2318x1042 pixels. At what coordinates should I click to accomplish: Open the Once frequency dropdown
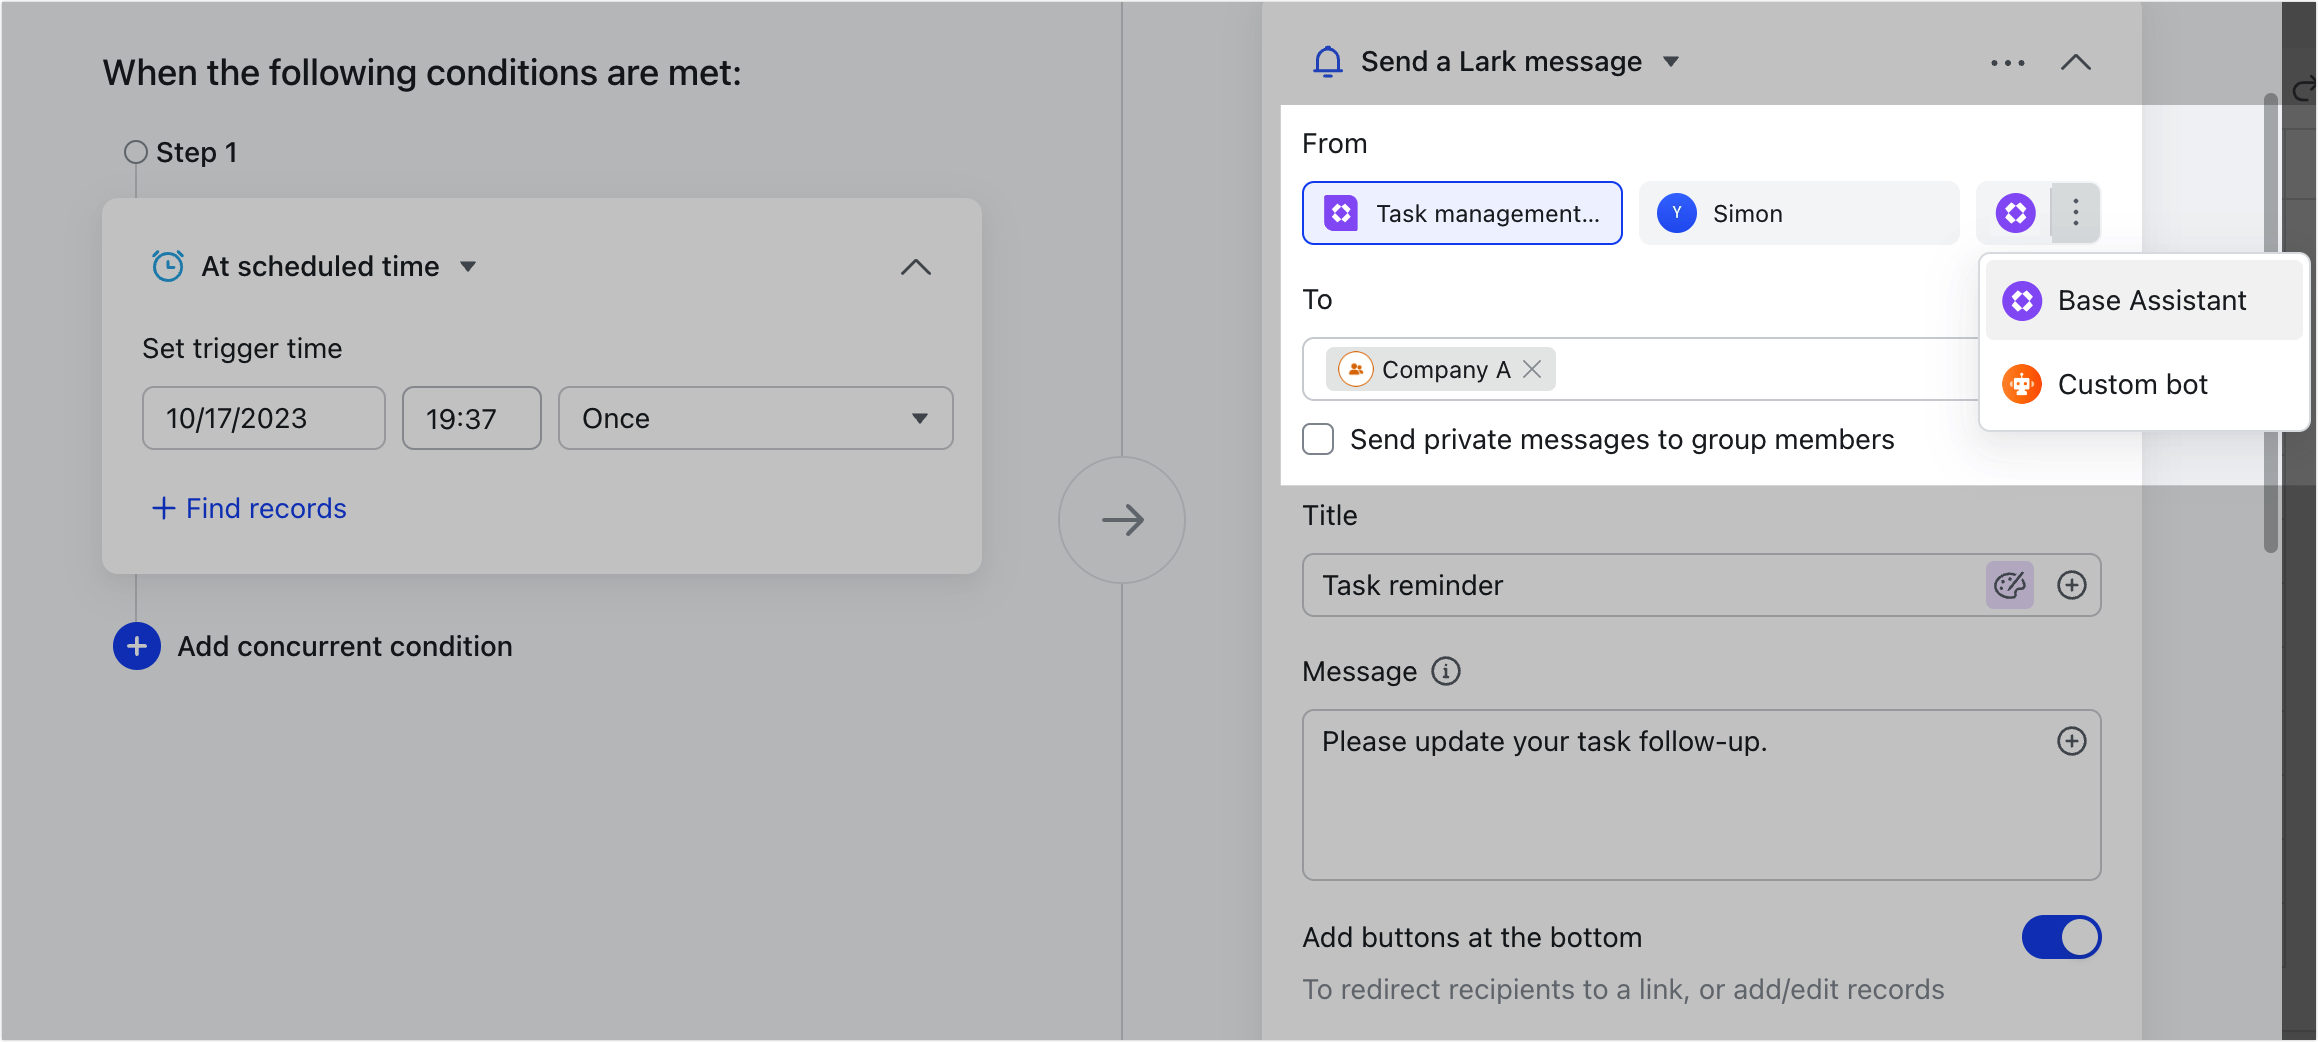(755, 418)
